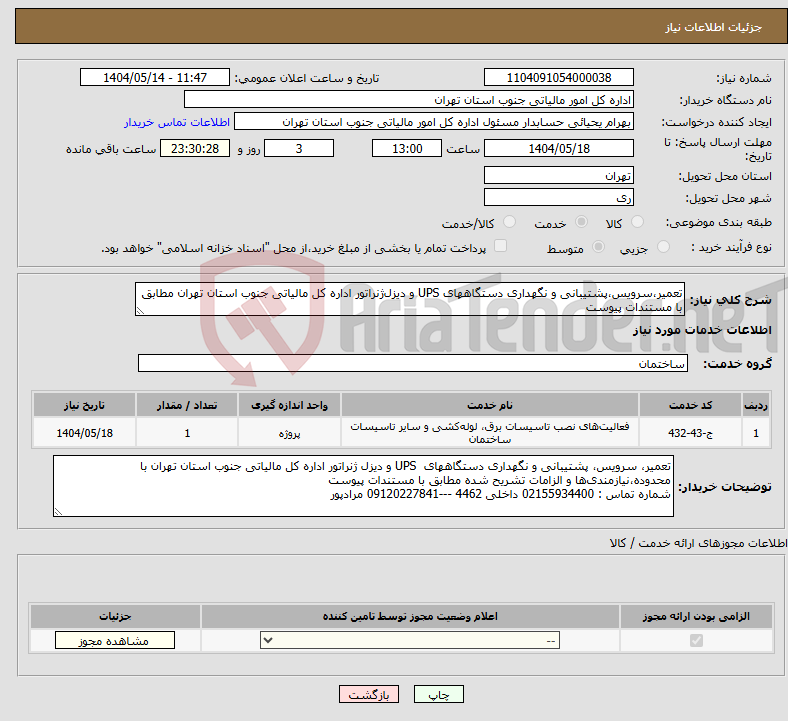Click the unit cell پروژه
Viewport: 788px width, 721px height.
tap(289, 433)
